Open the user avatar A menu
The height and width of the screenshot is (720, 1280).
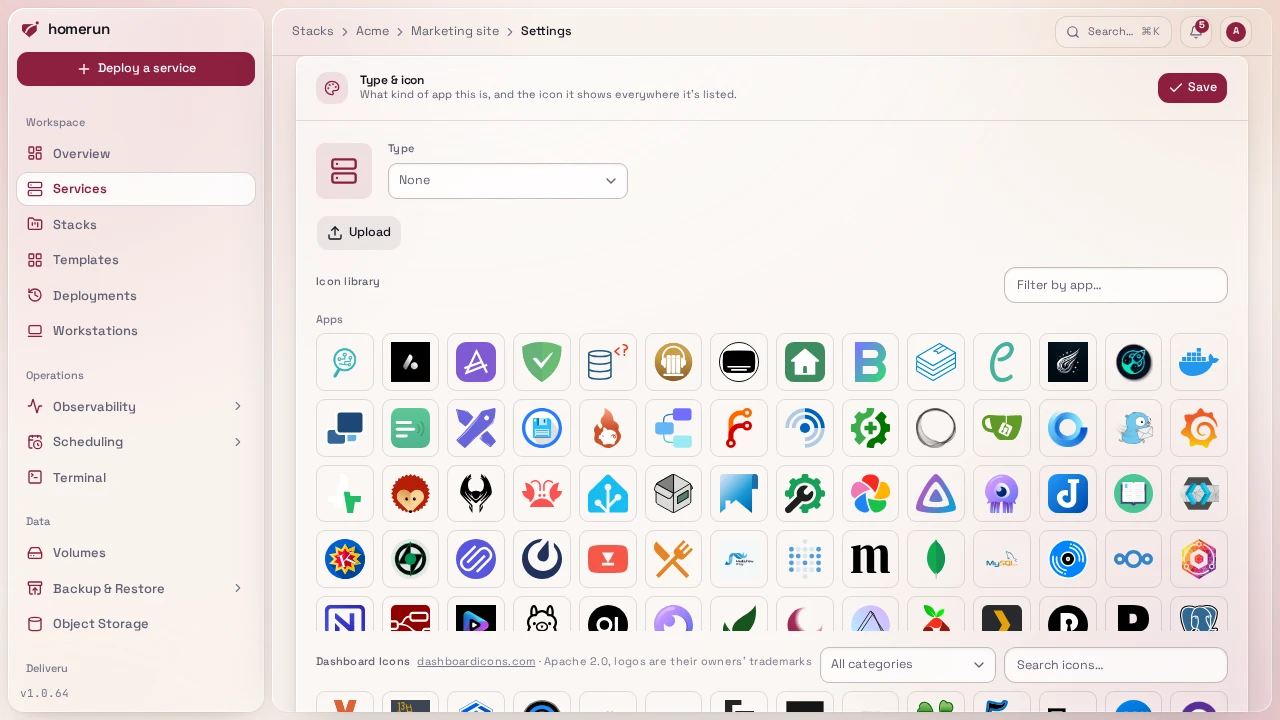pos(1236,32)
